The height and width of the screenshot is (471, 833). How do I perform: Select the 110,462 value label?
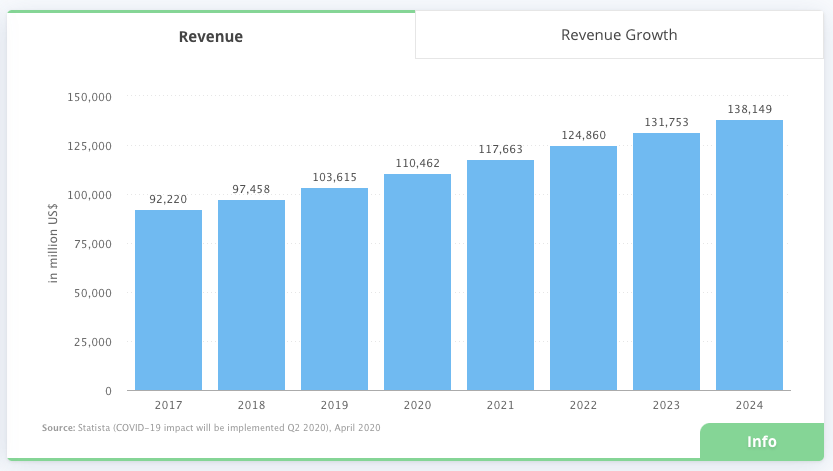[417, 163]
